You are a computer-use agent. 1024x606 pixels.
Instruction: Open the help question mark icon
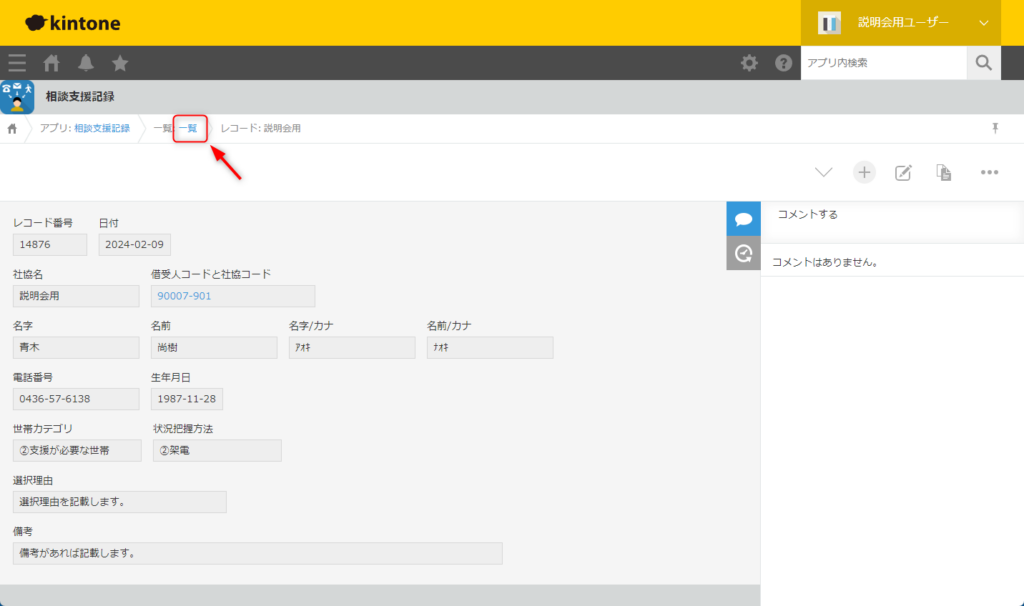784,63
